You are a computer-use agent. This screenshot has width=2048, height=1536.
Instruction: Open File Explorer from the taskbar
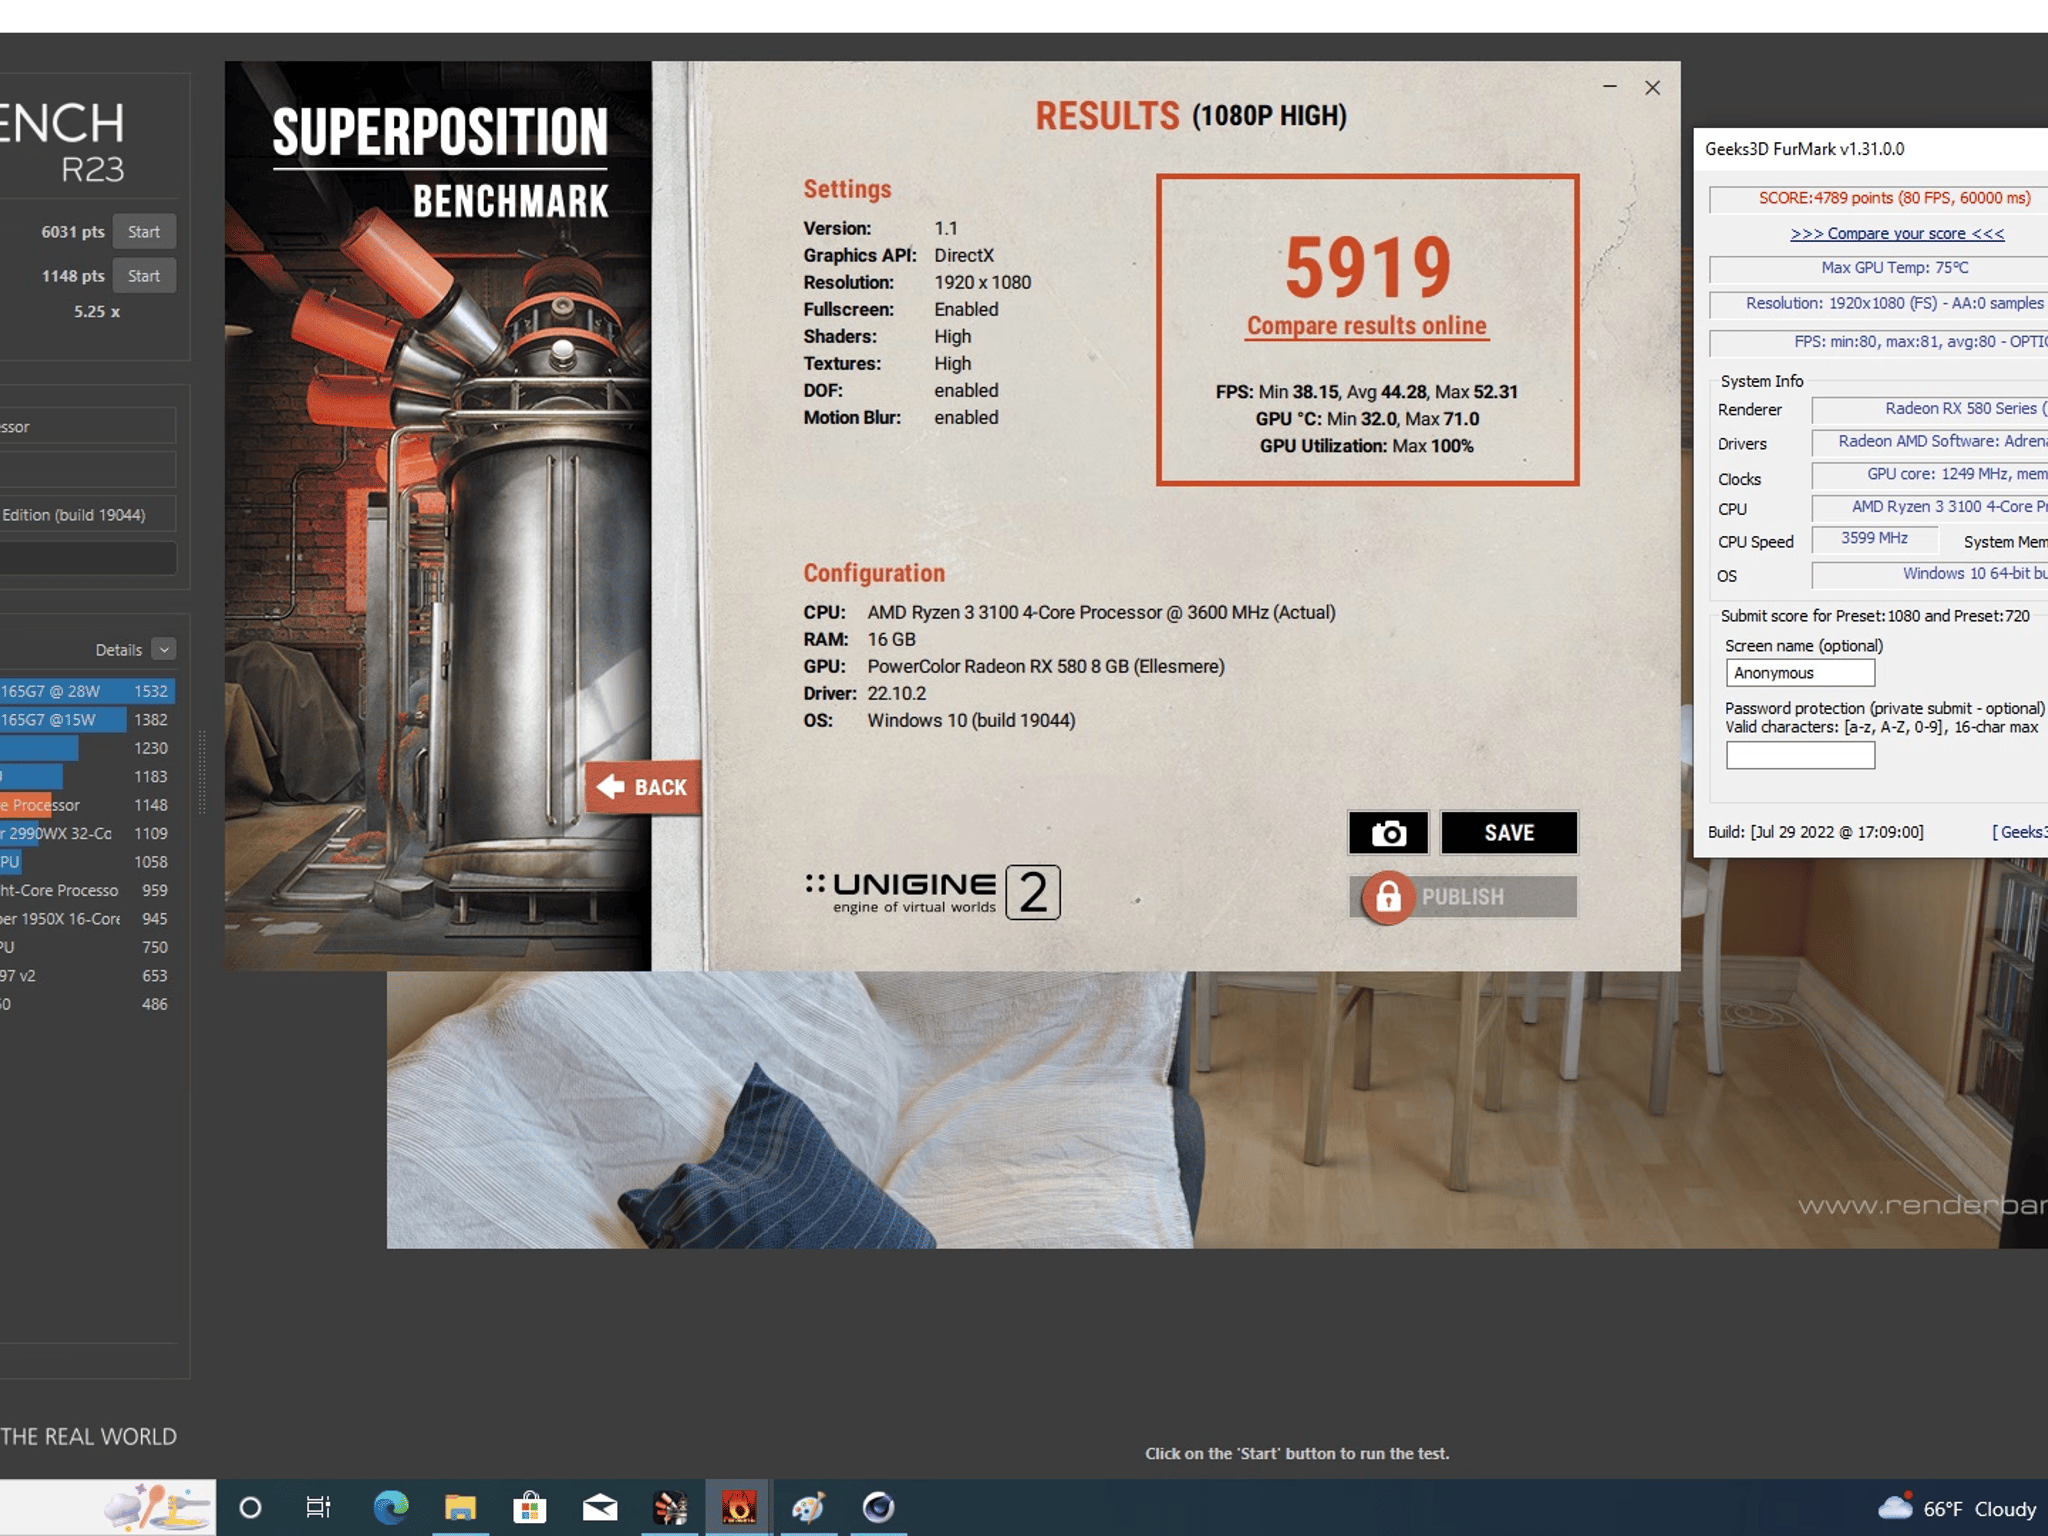[460, 1507]
